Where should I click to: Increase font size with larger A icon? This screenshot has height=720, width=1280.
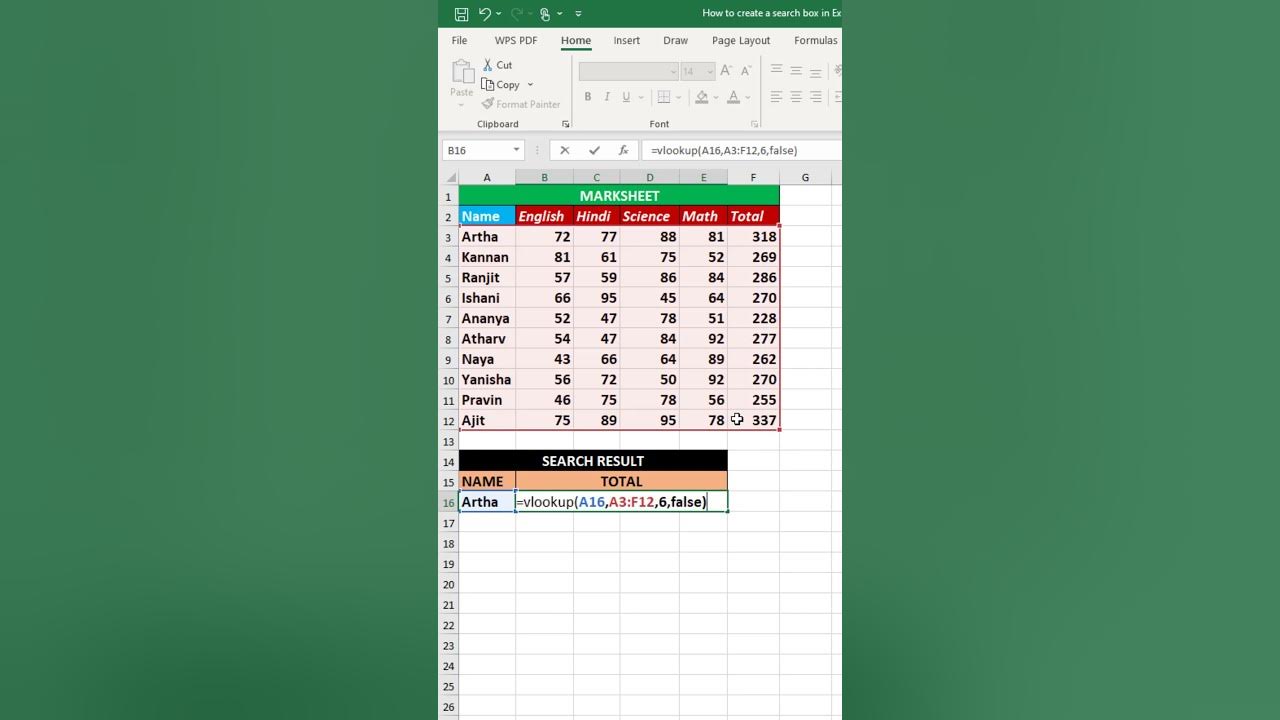(727, 71)
